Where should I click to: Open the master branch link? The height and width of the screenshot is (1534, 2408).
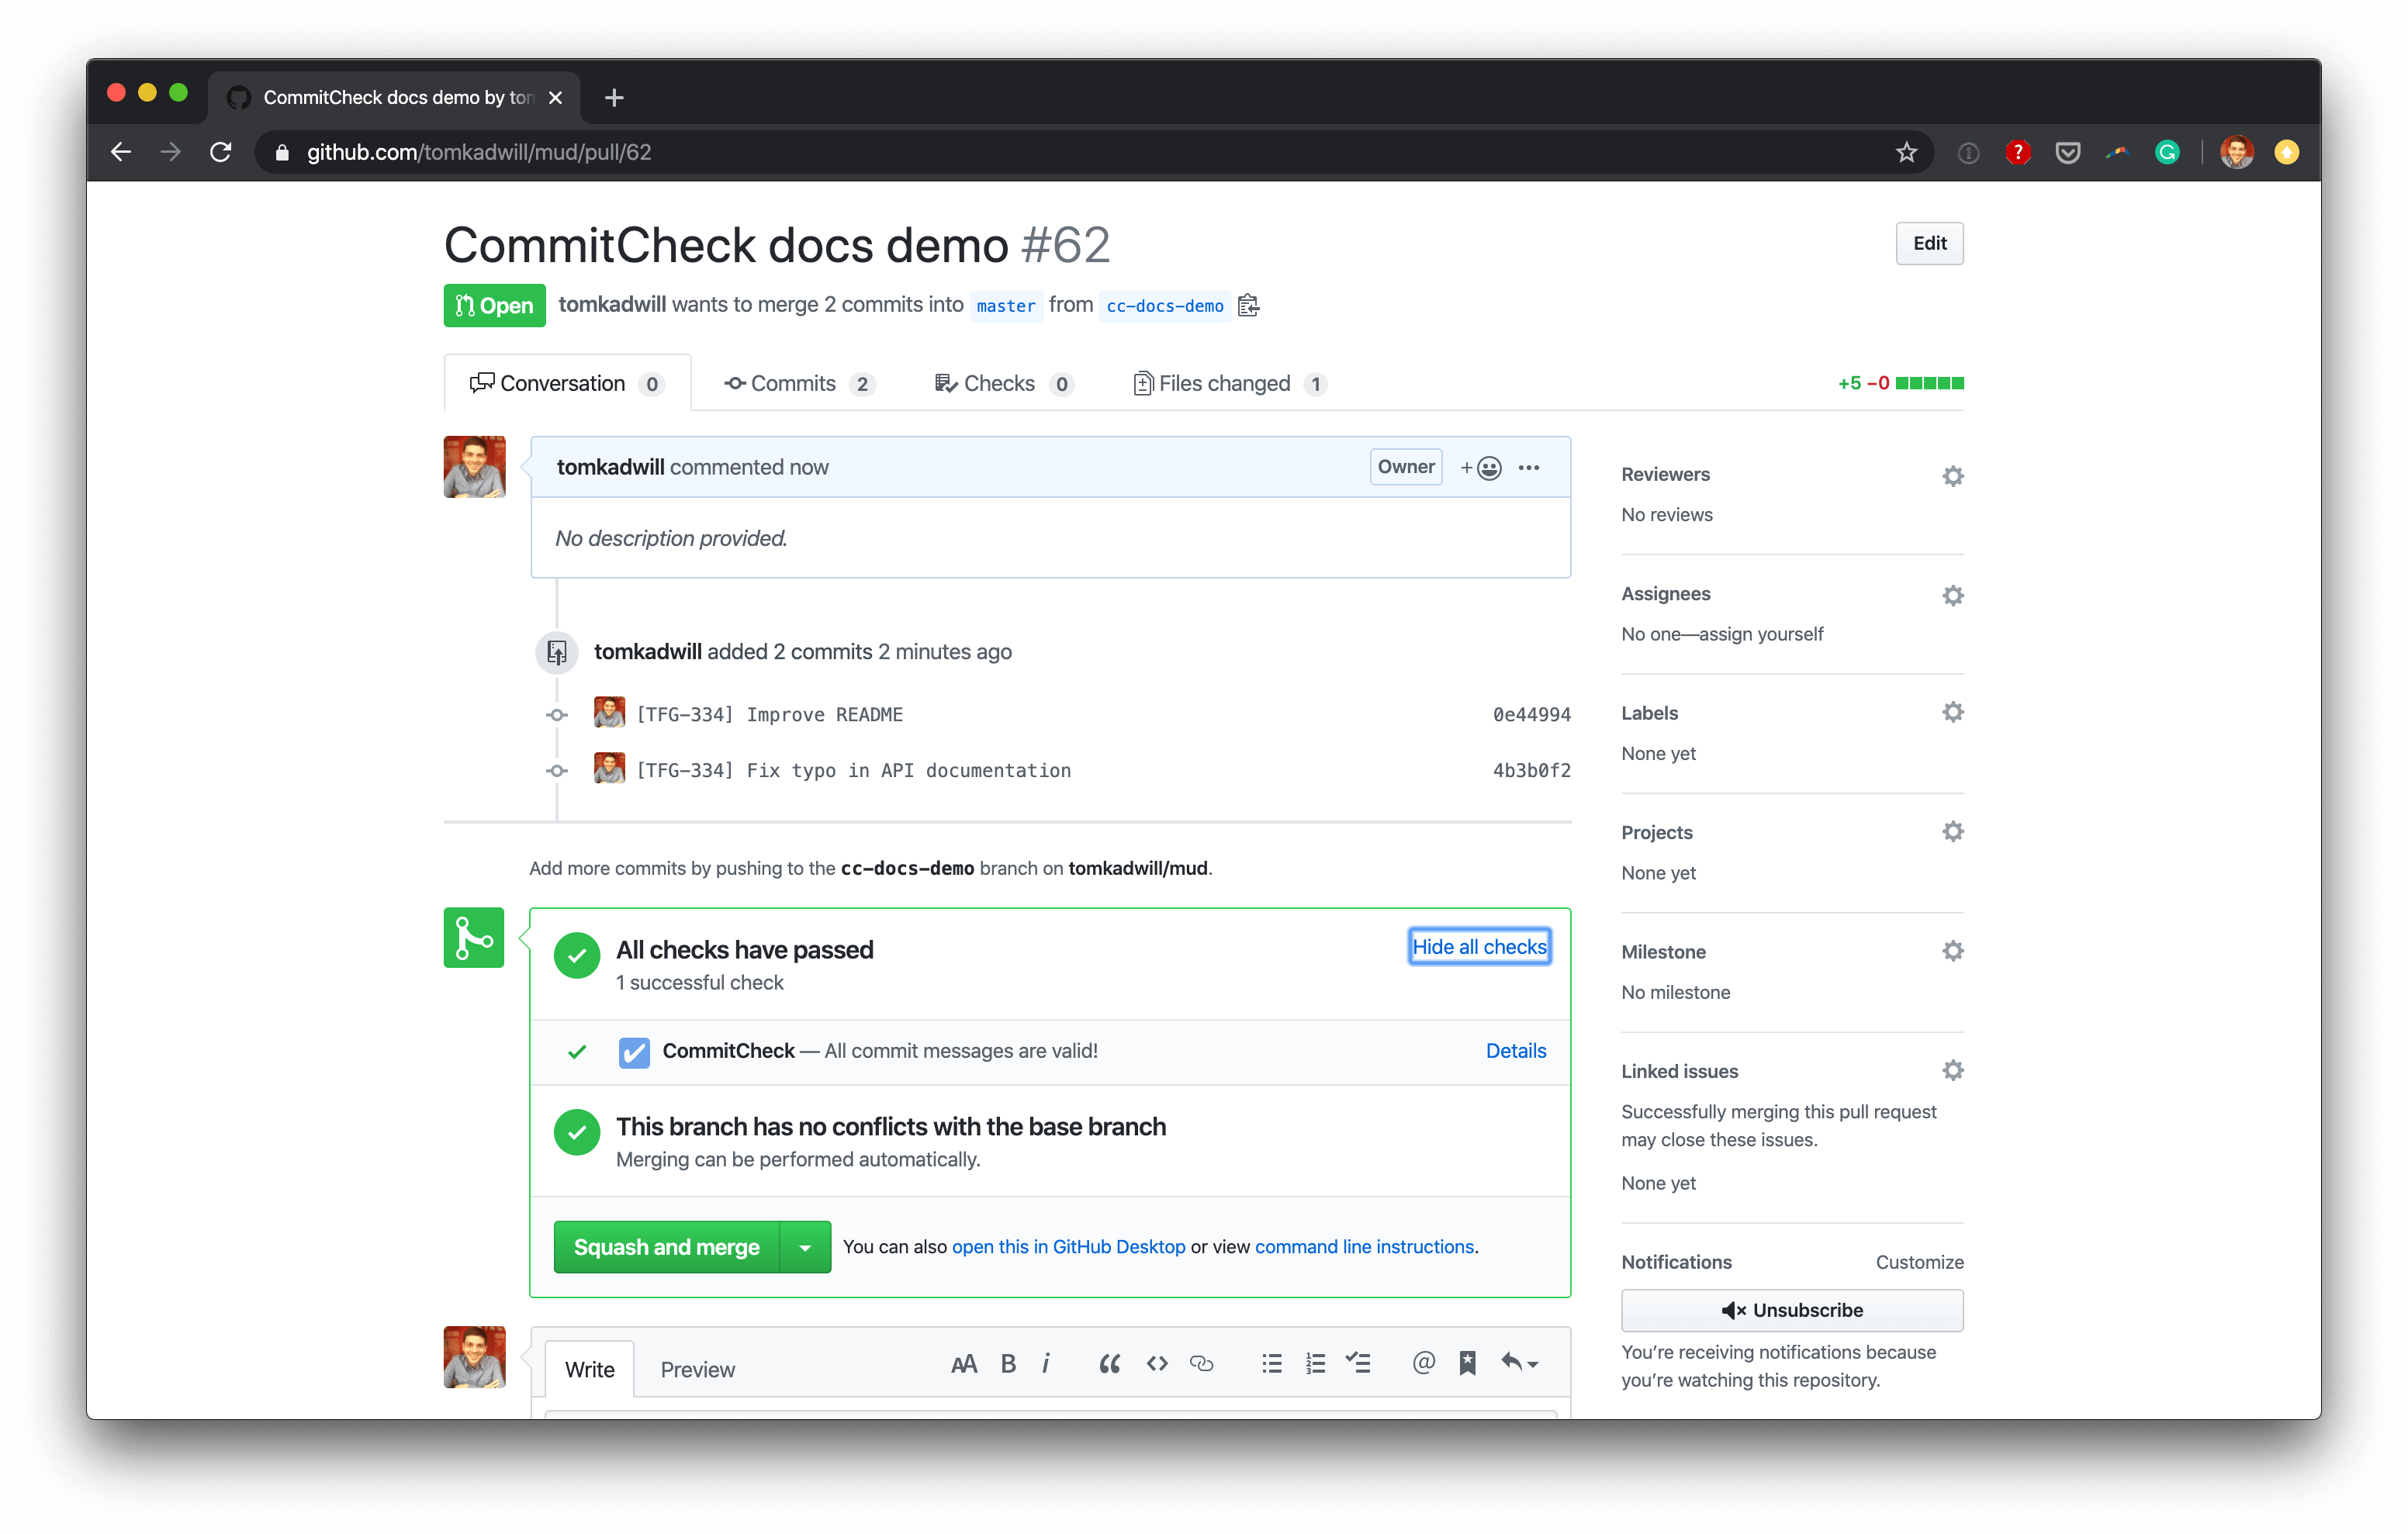click(1006, 306)
